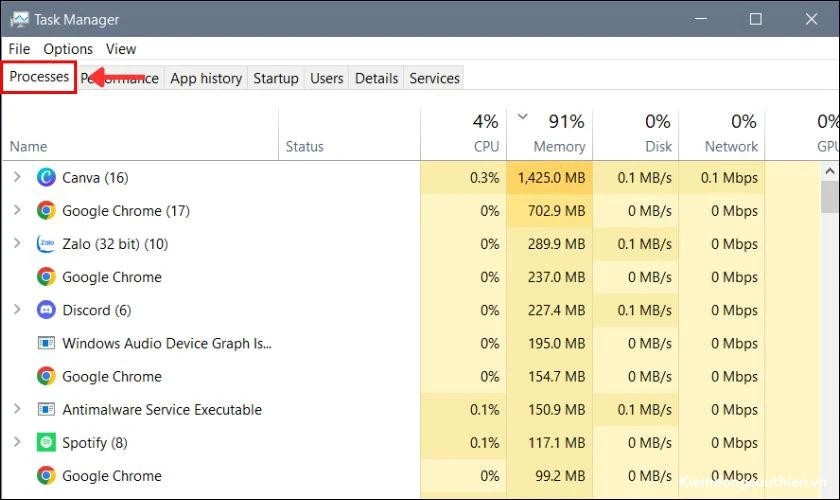Expand the Zalo (32 bit) (10) group

17,243
